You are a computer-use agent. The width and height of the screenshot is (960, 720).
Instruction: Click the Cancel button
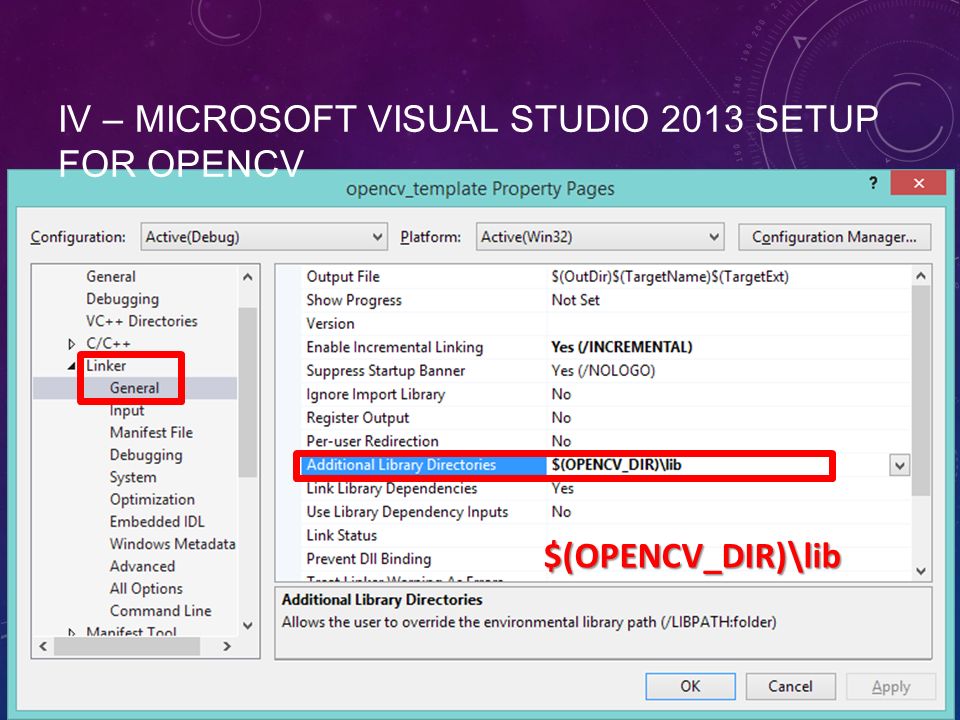point(790,686)
